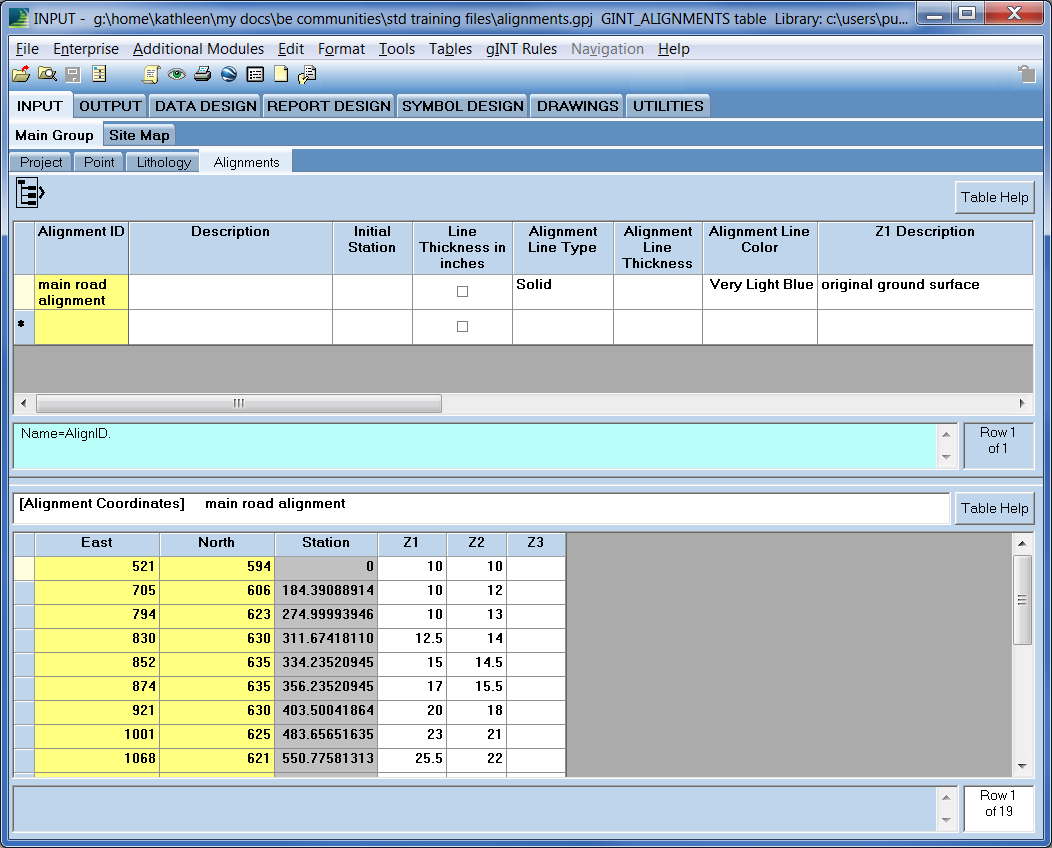Click the upper Table Help button

[x=994, y=197]
